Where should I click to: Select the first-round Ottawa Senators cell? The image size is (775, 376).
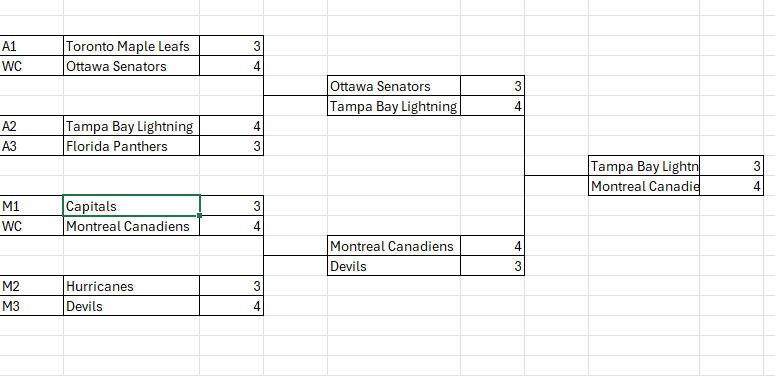(131, 66)
